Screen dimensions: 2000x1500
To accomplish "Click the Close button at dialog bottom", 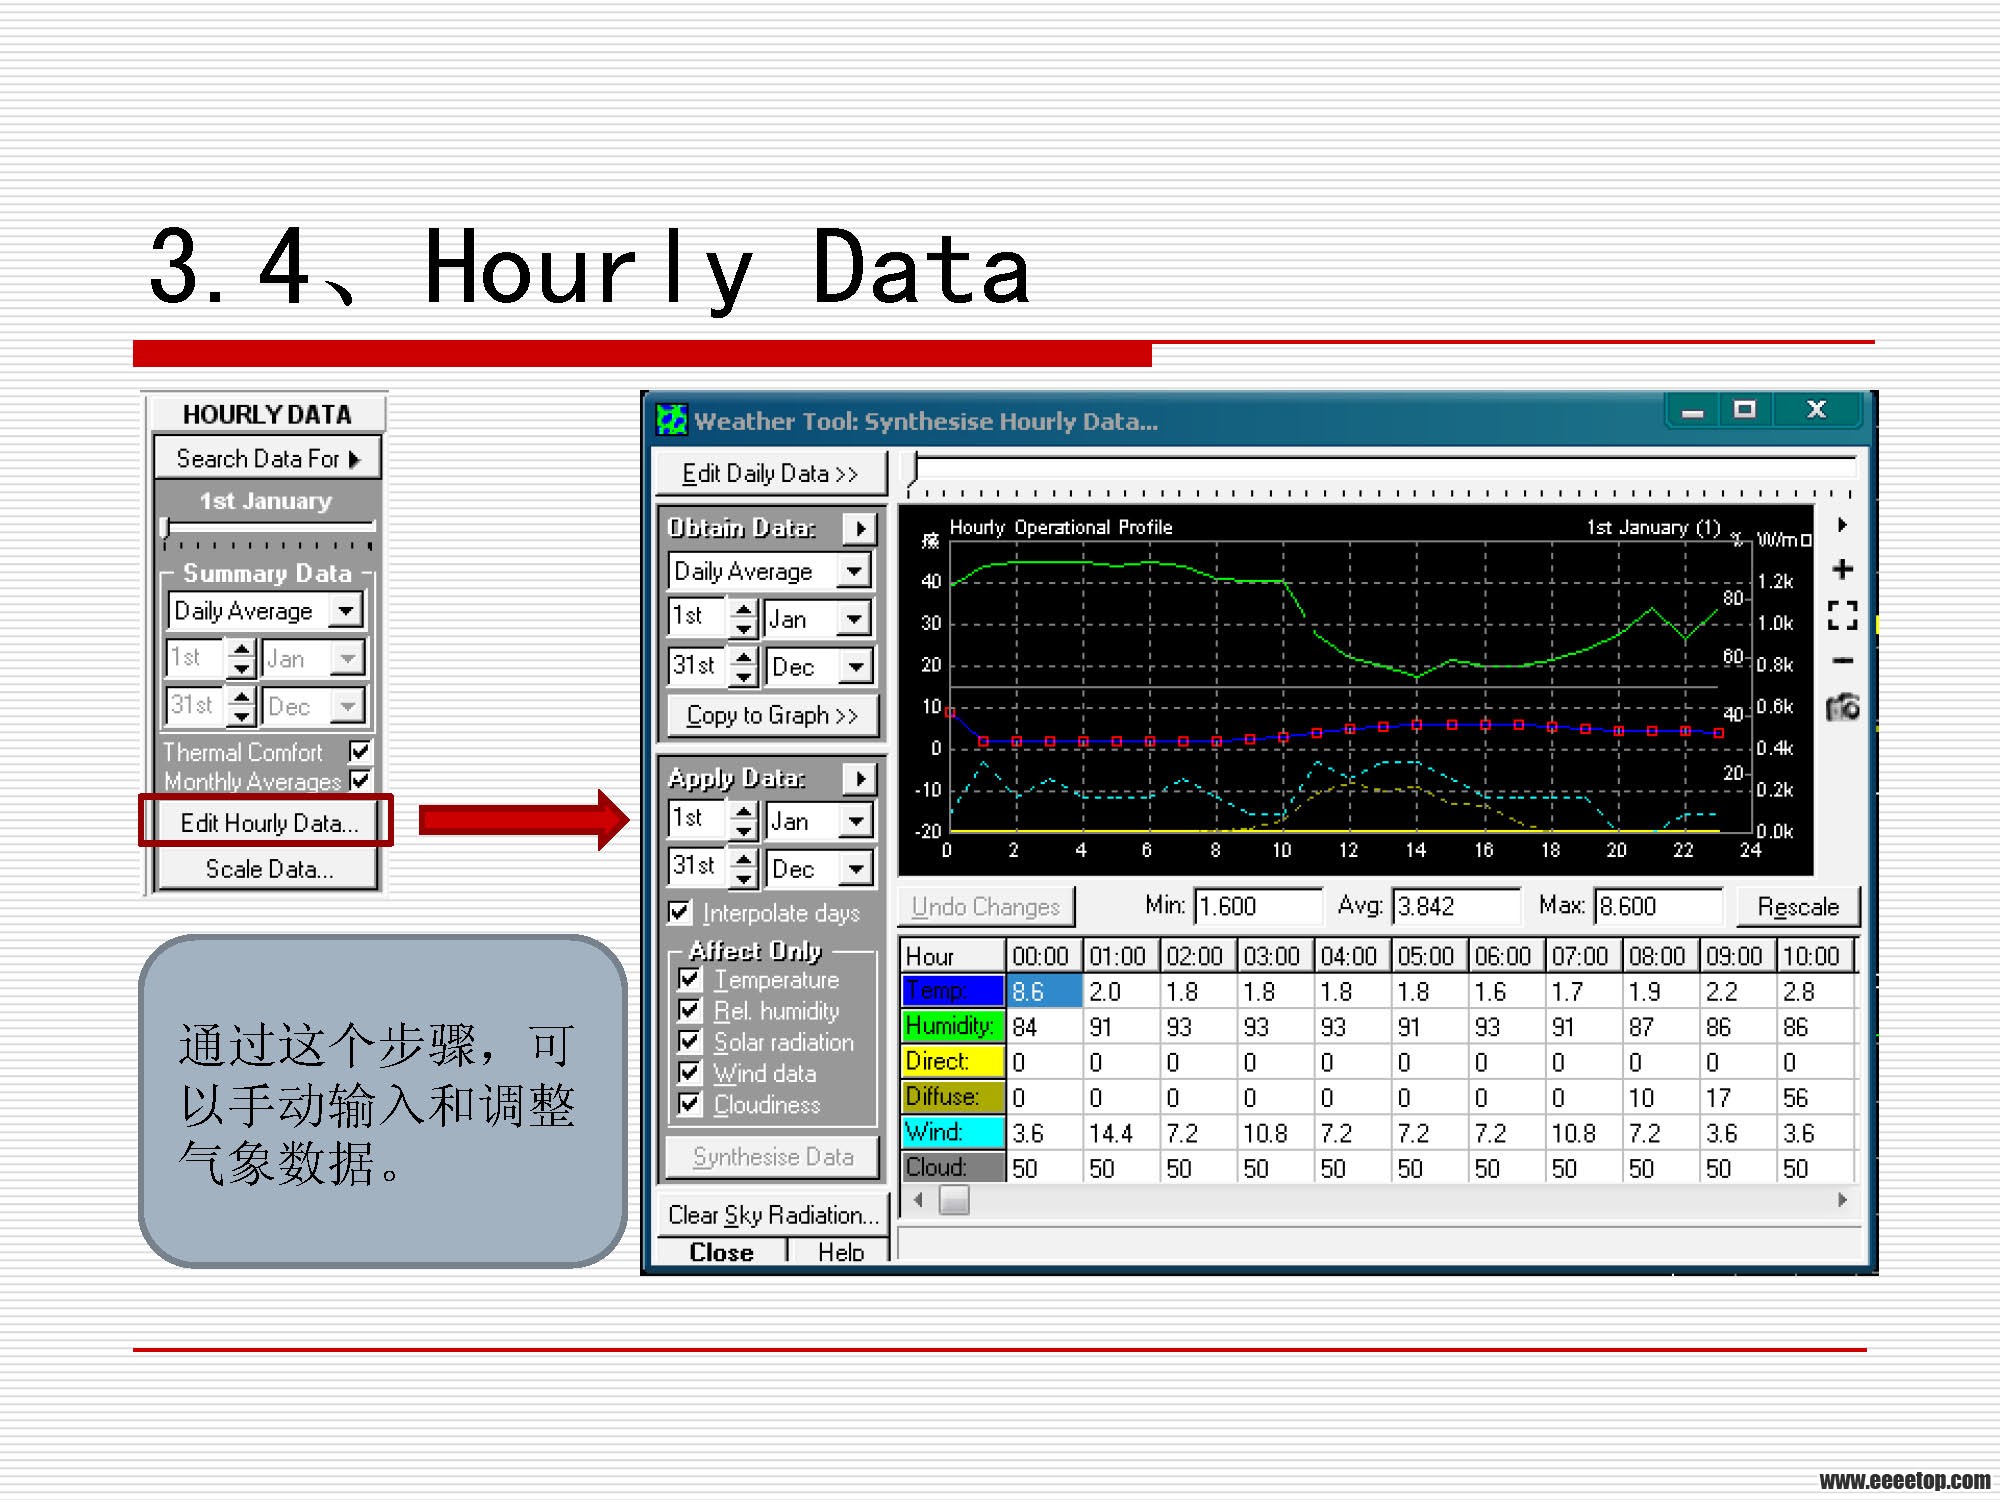I will [x=721, y=1252].
